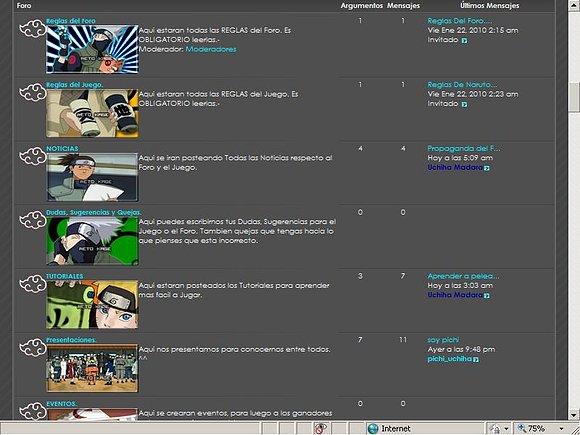The width and height of the screenshot is (580, 435).
Task: Click cloud icon beside Reglas del Foro
Action: pos(32,29)
